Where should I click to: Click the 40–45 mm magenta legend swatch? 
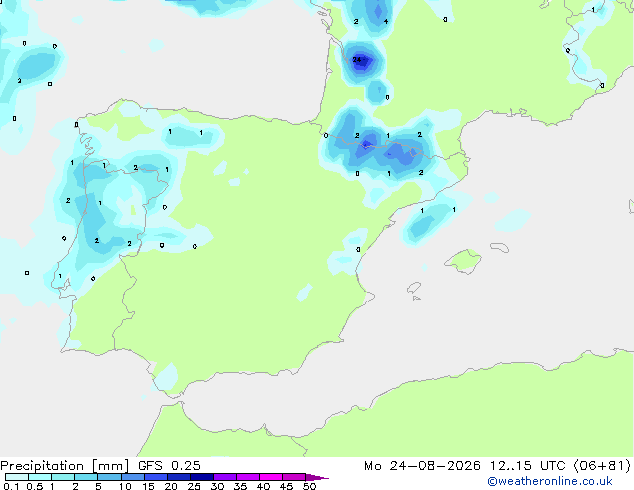[271, 477]
